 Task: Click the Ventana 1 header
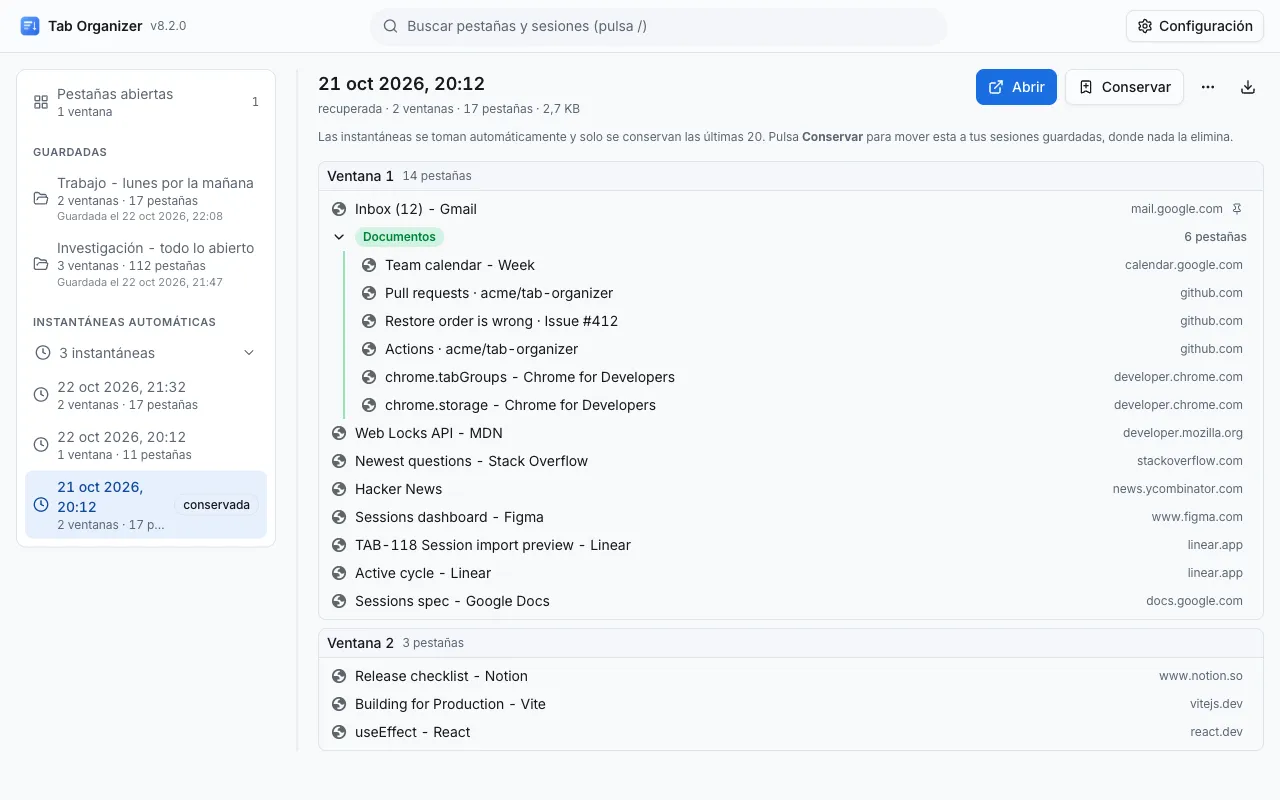(x=791, y=176)
